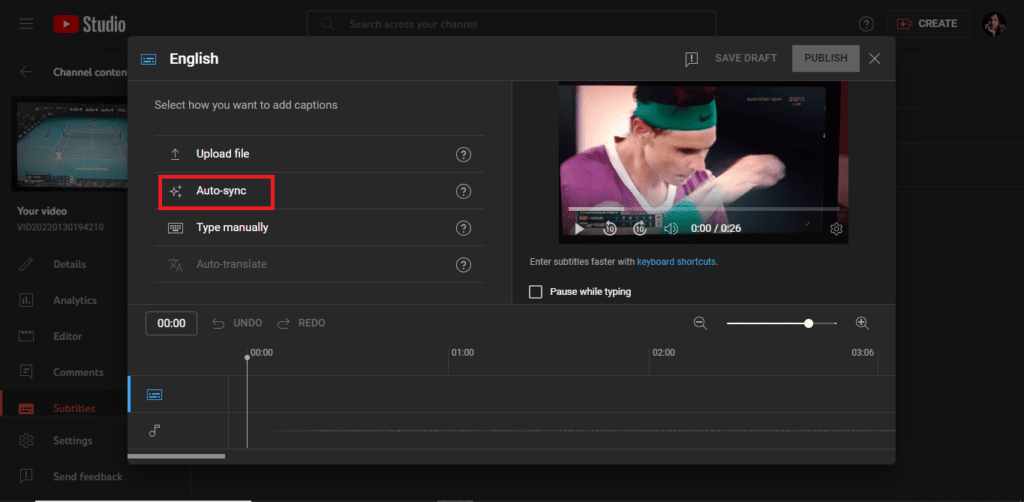Choose Upload file option
The image size is (1024, 502).
pos(319,154)
